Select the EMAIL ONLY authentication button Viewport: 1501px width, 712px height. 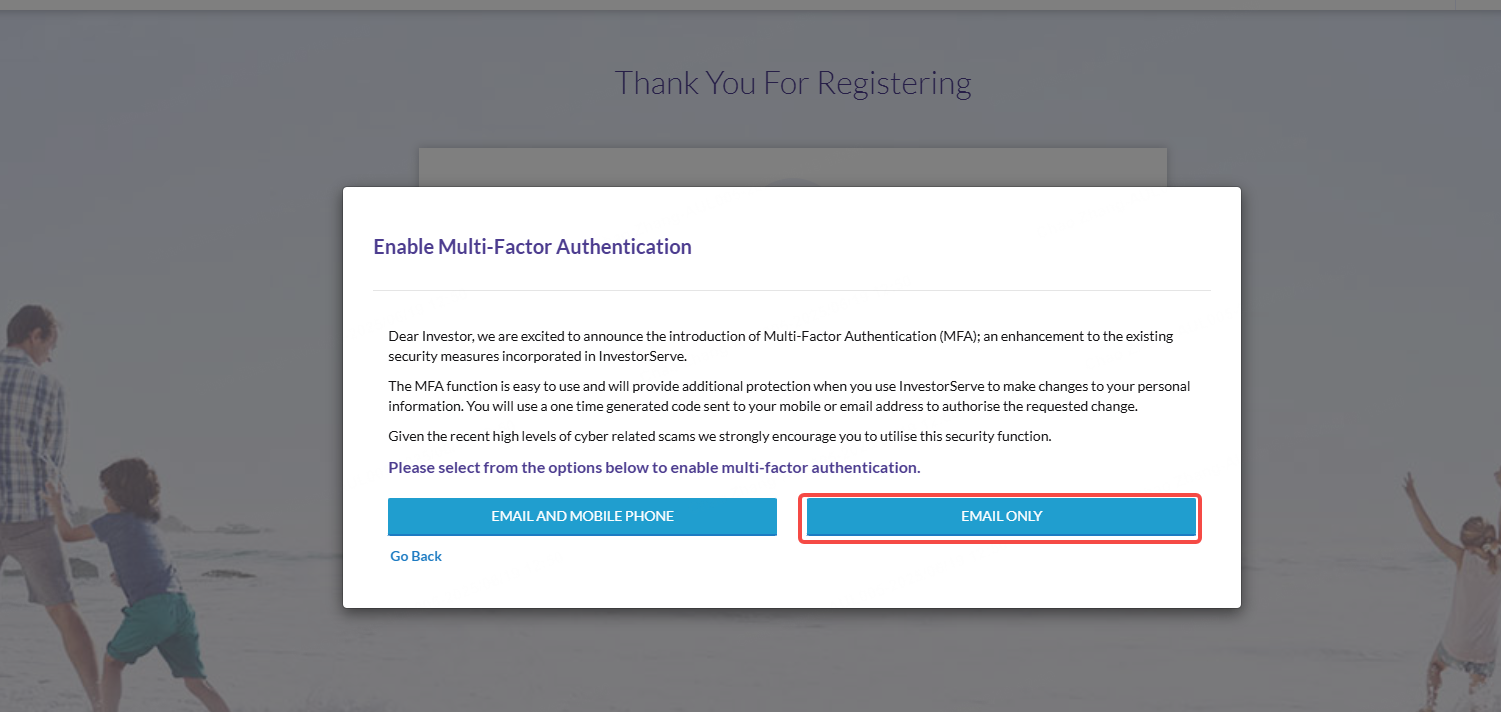coord(1001,517)
